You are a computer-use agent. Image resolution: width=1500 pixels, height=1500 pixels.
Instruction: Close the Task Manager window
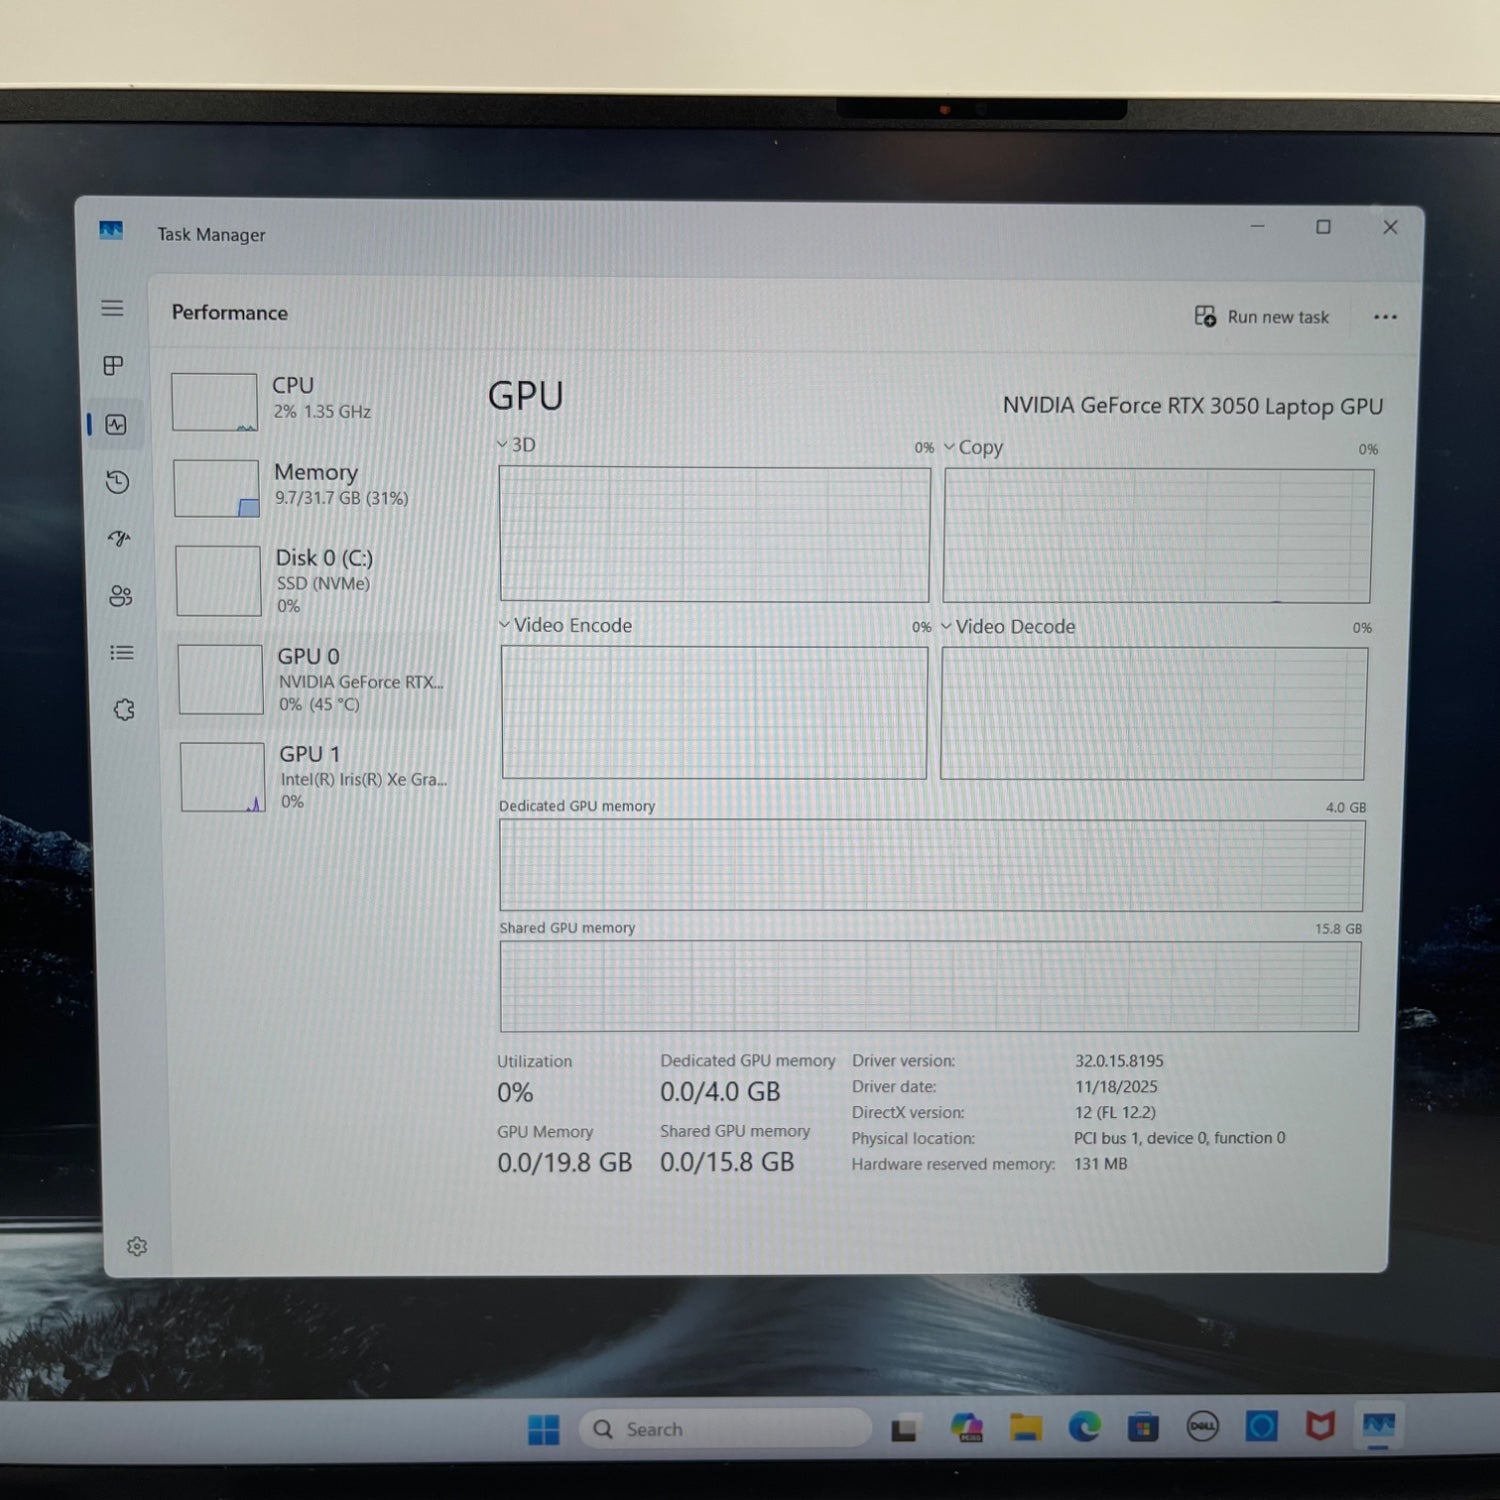(x=1390, y=228)
